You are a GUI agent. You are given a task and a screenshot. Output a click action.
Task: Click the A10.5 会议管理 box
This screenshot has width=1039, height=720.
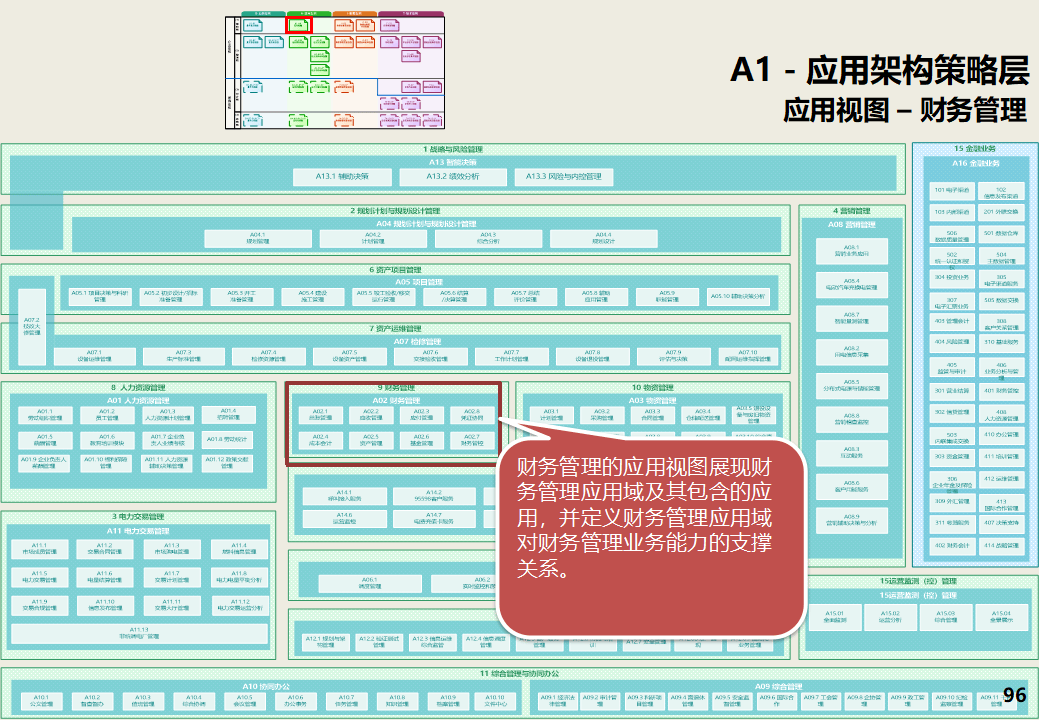click(245, 701)
